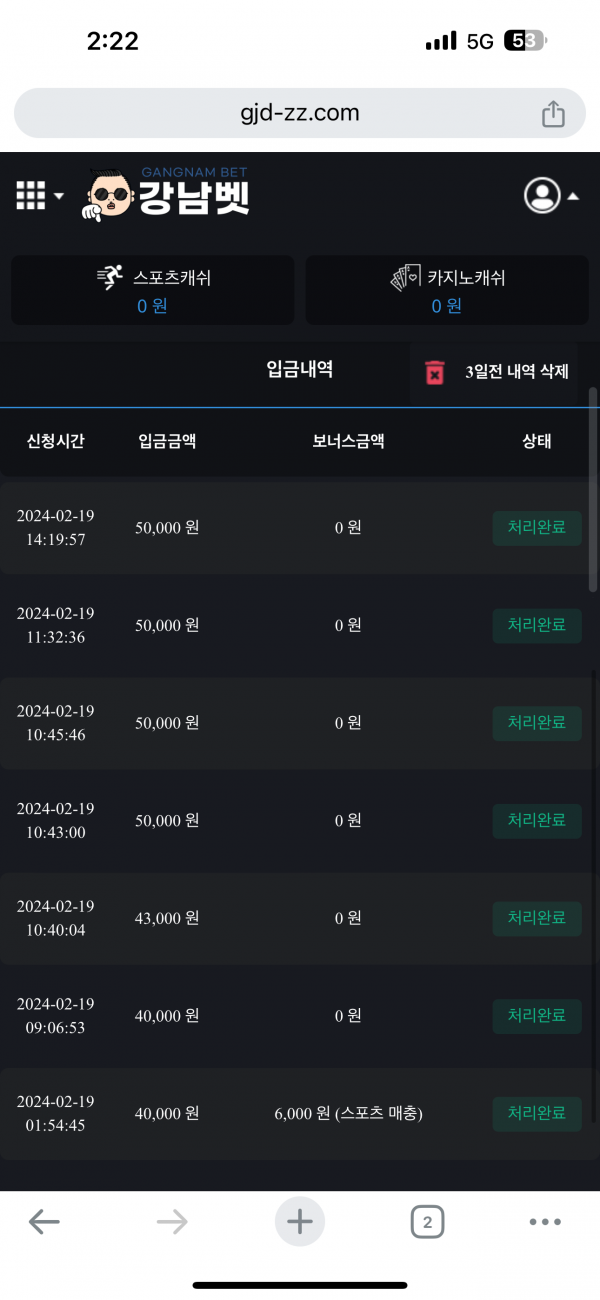The width and height of the screenshot is (600, 1300).
Task: Tap the share icon in address bar
Action: tap(553, 114)
